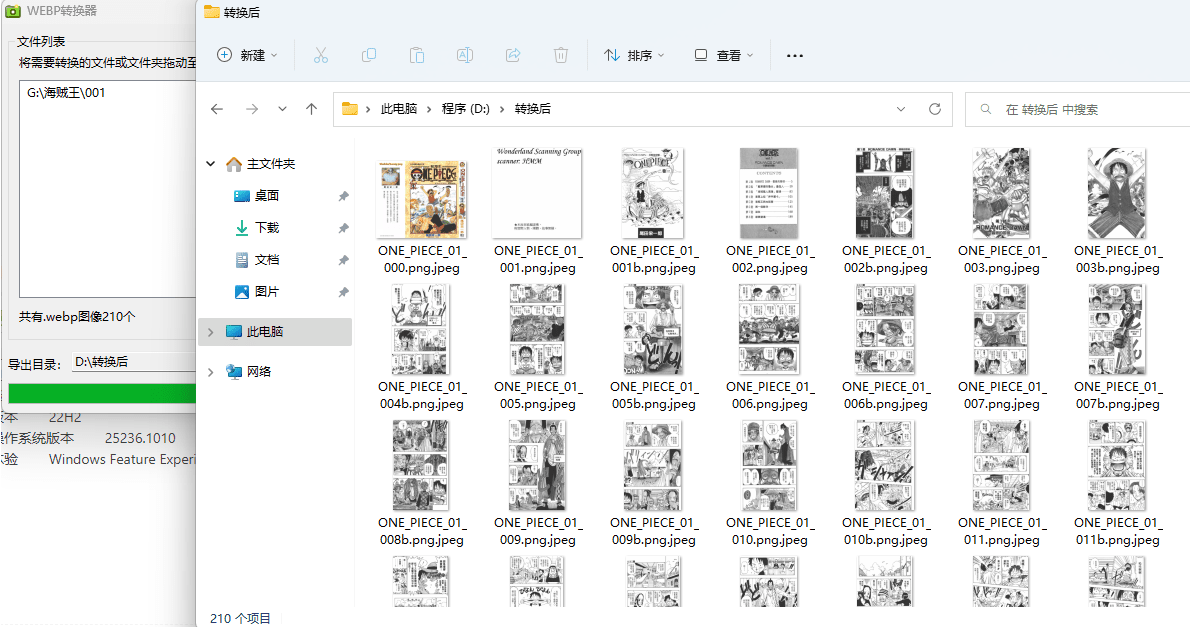Click 程序 (D:) in address breadcrumb
1190x627 pixels.
click(466, 109)
